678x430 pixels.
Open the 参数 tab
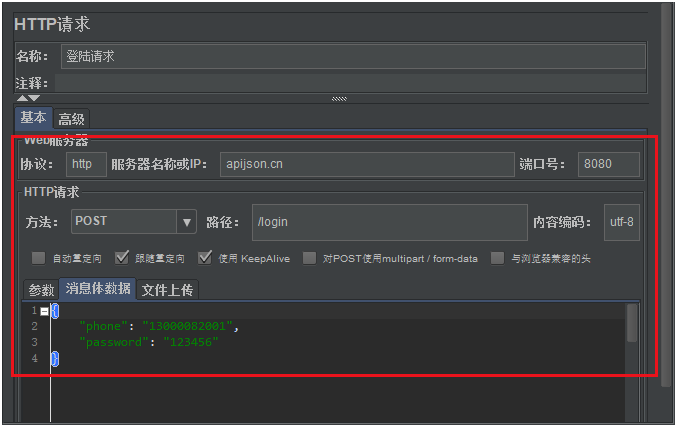click(41, 290)
